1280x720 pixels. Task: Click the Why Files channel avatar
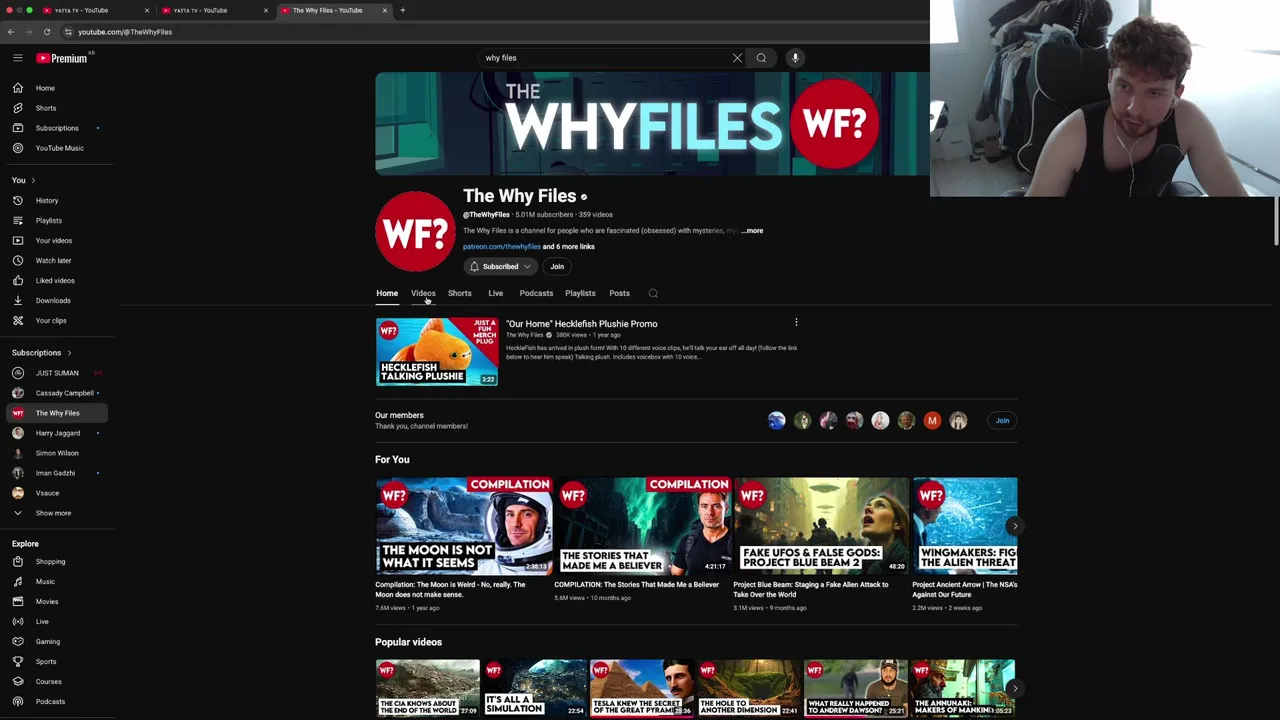tap(415, 232)
